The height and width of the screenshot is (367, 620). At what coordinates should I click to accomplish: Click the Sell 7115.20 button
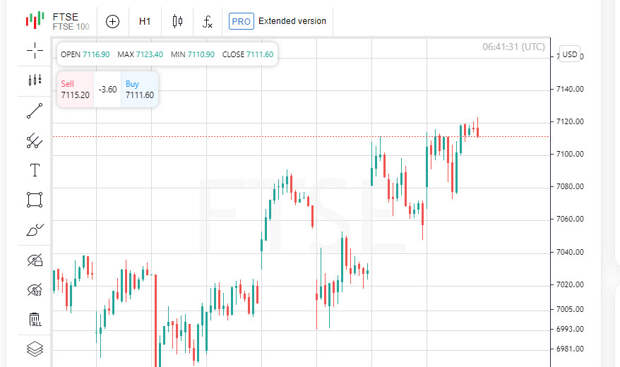[75, 89]
